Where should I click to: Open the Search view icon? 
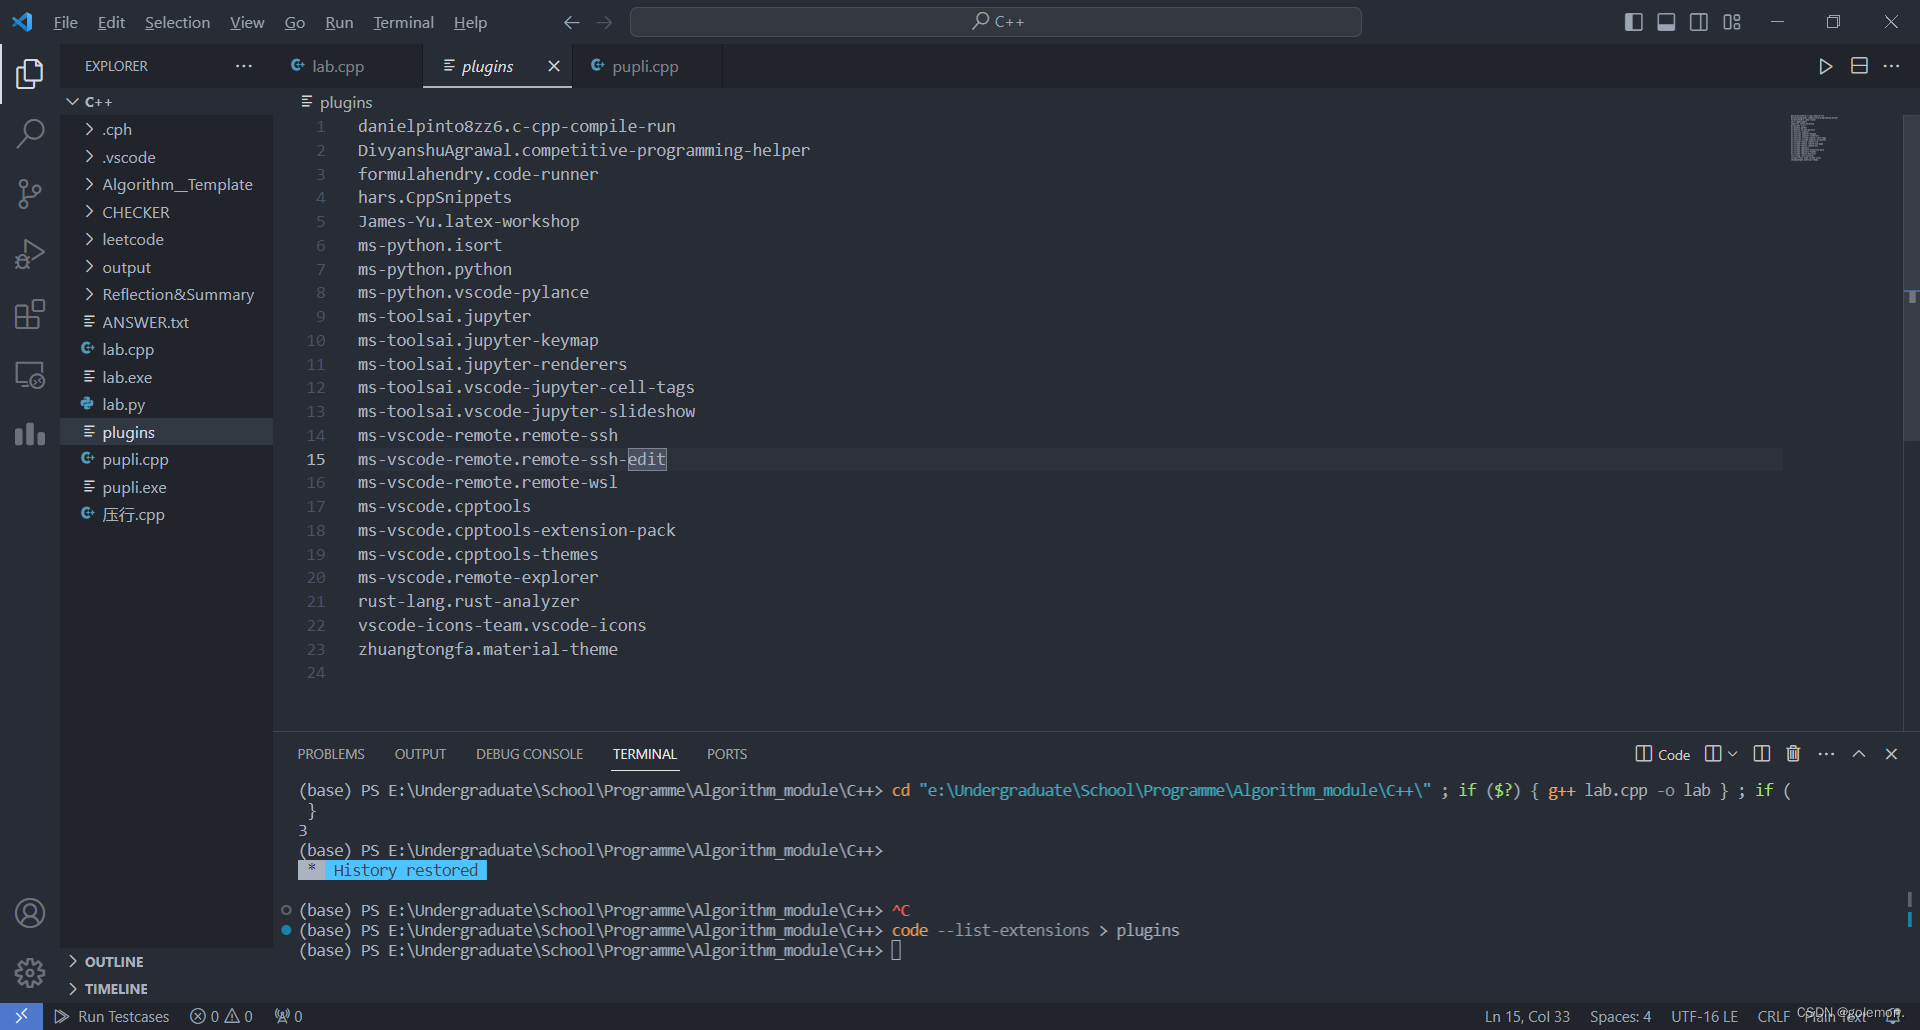click(x=30, y=132)
